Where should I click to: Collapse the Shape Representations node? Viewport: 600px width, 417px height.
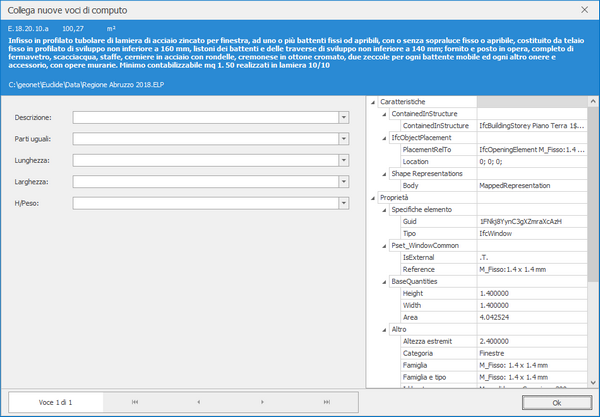tap(385, 174)
